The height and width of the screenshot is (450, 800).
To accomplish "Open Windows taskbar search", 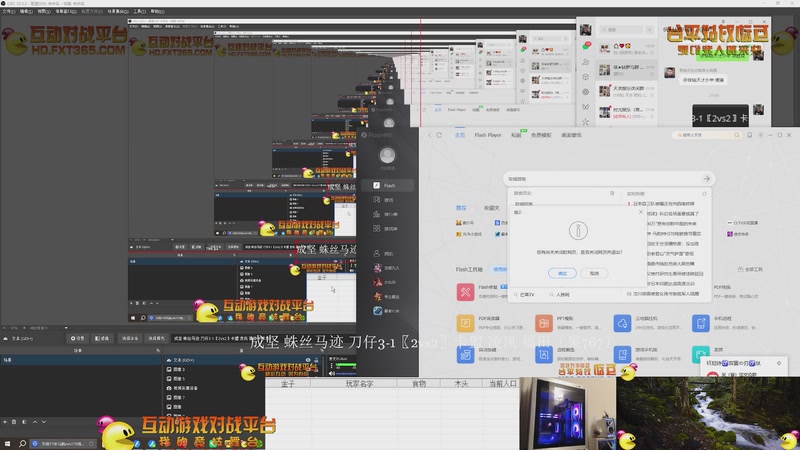I will coord(22,444).
